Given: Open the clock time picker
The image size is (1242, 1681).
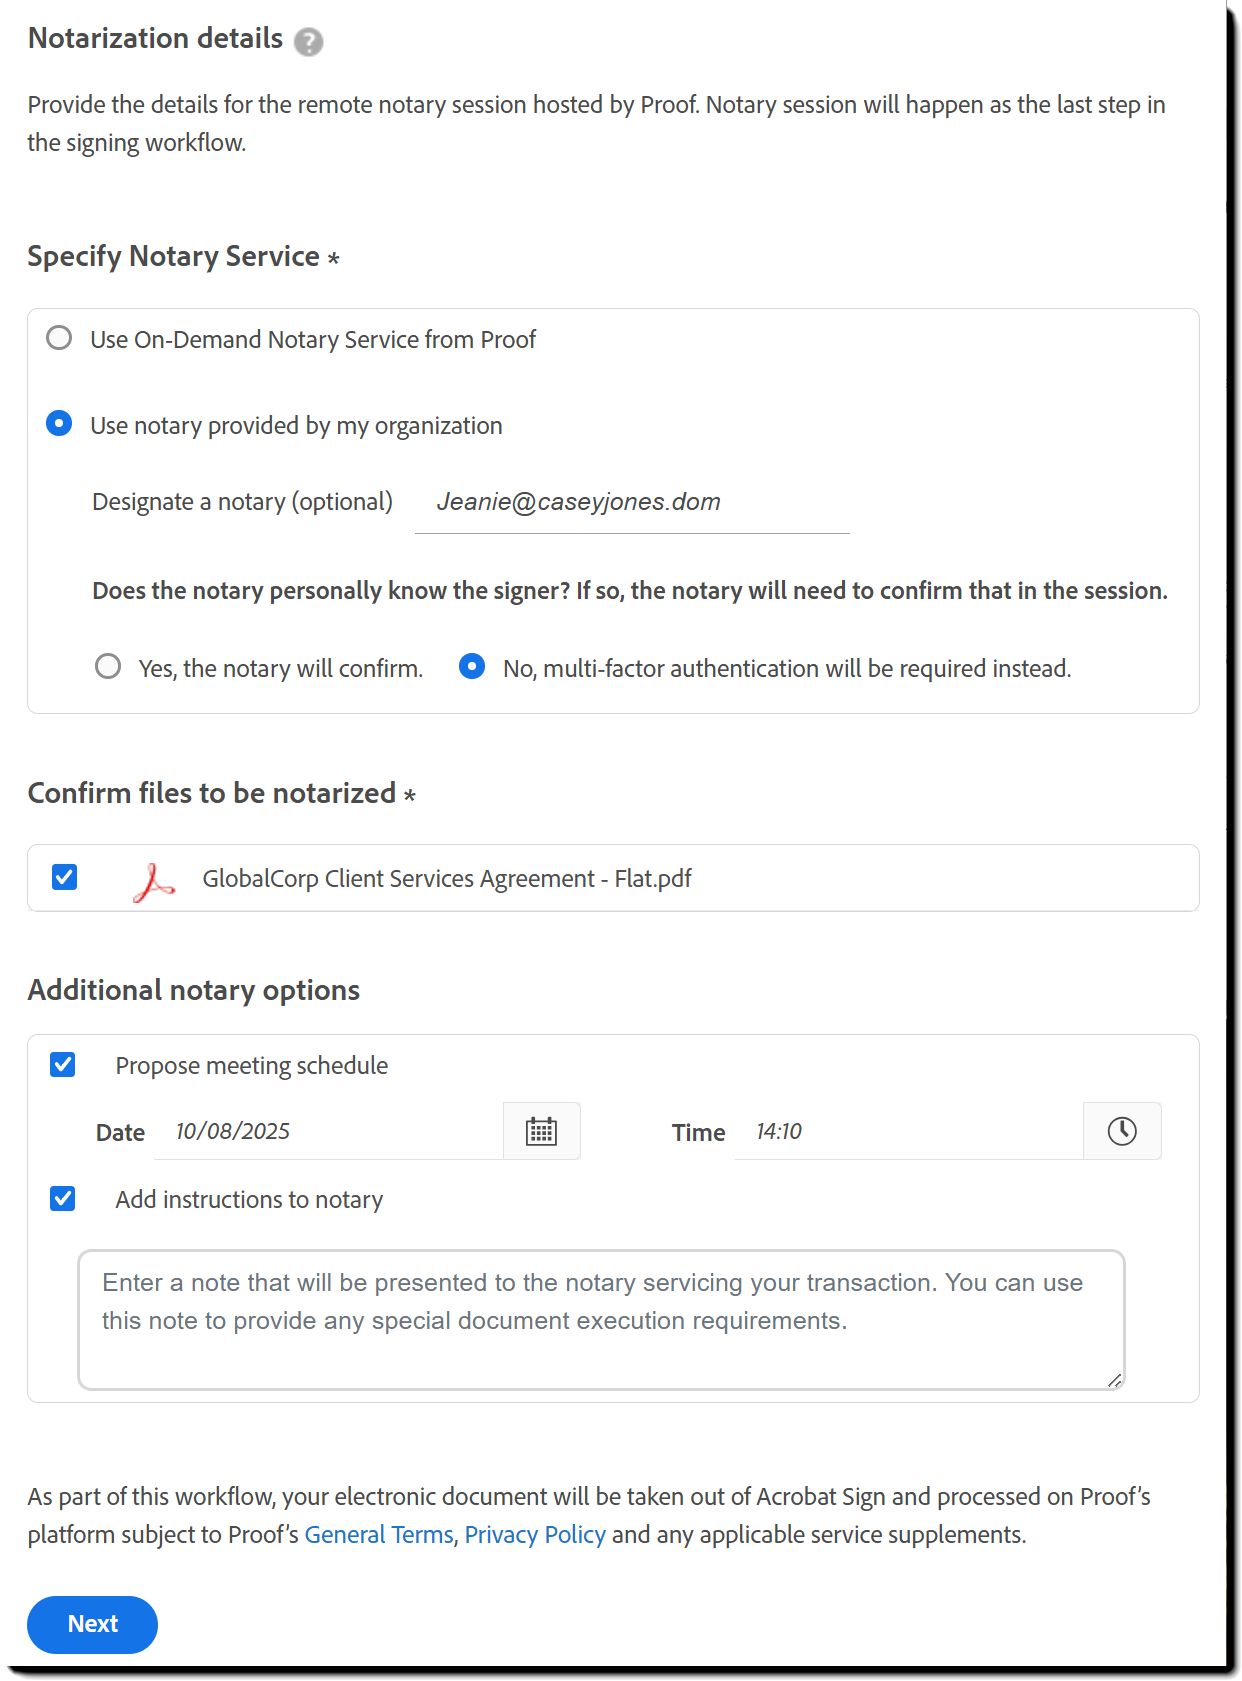Looking at the screenshot, I should pos(1121,1131).
